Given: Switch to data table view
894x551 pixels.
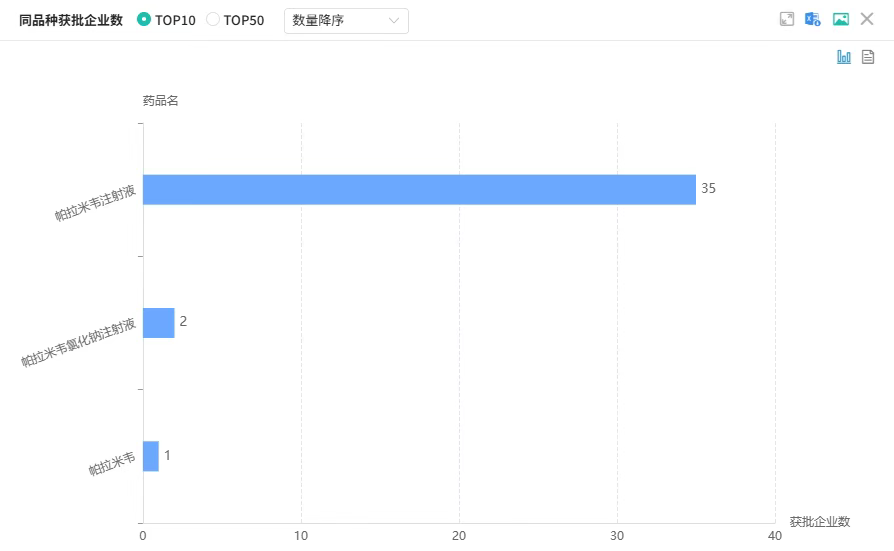Looking at the screenshot, I should 868,58.
